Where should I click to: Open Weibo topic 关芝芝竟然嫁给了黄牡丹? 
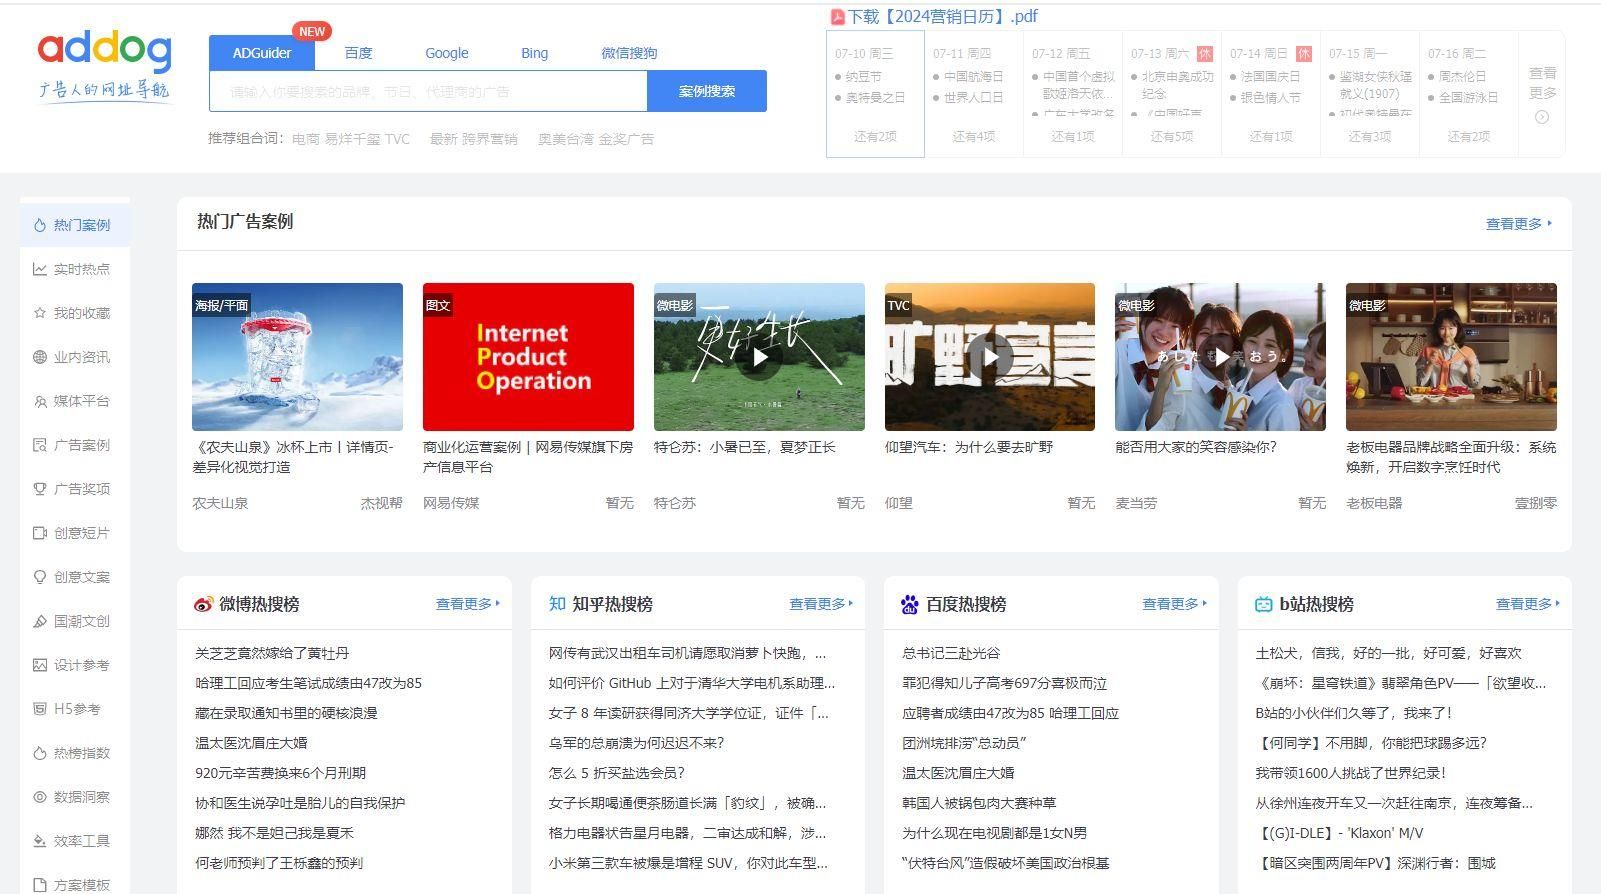click(272, 653)
